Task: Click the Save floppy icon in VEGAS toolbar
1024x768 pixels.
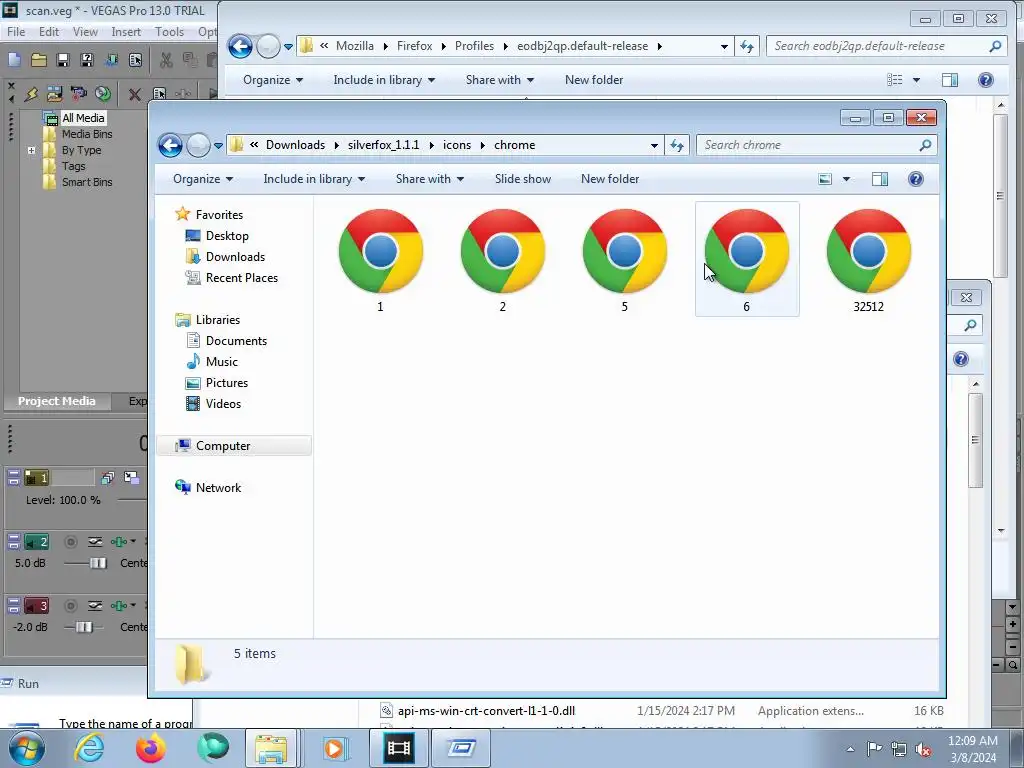Action: (x=63, y=60)
